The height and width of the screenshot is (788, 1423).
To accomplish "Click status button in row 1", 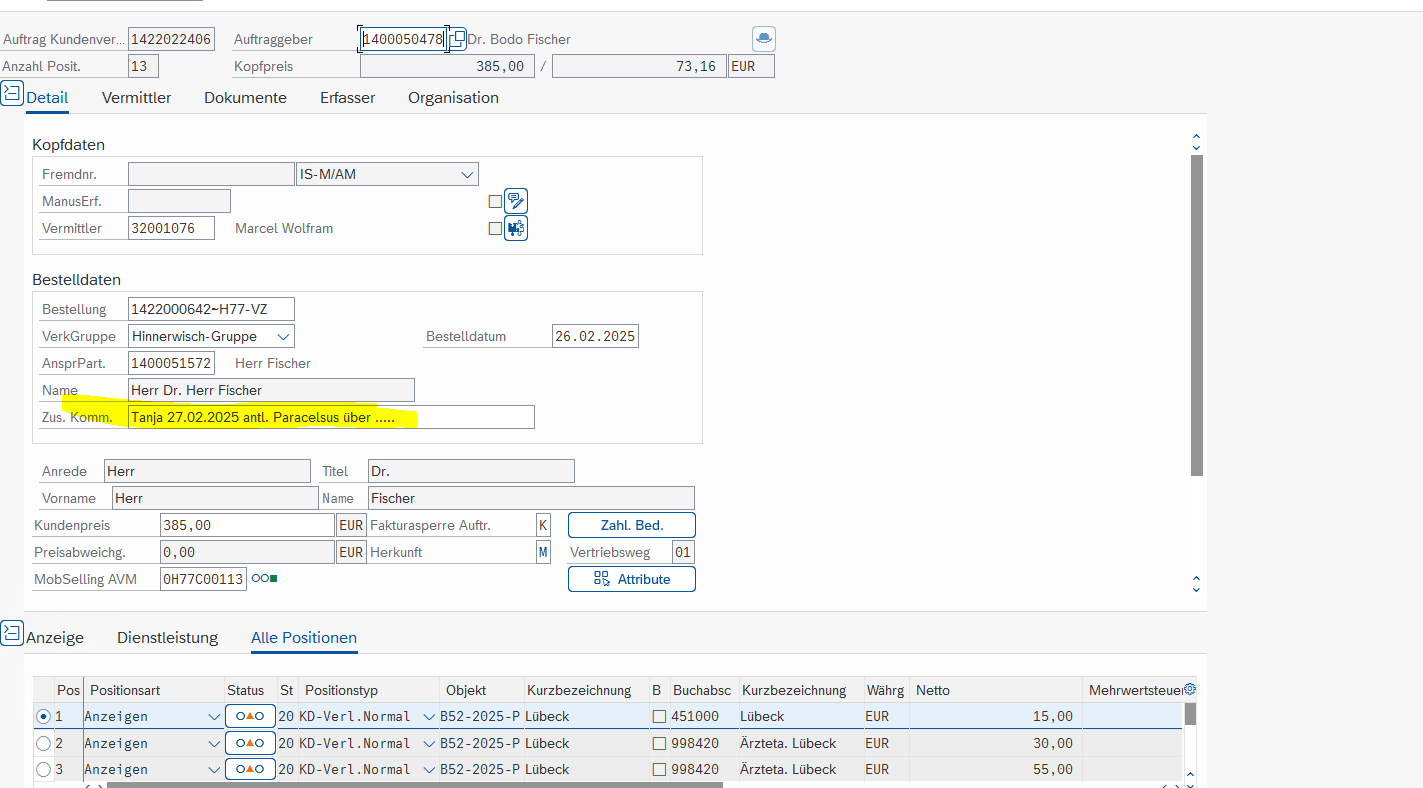I will point(250,716).
